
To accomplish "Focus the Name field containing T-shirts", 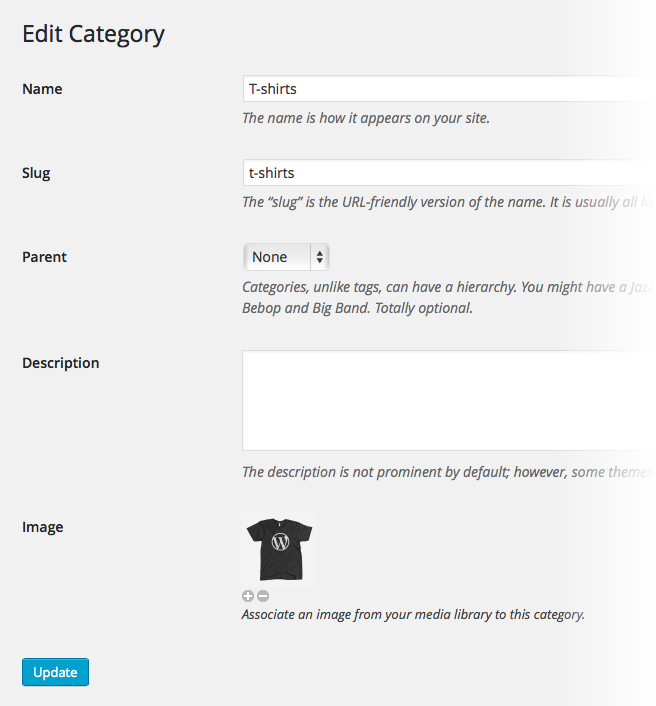I will pos(440,89).
